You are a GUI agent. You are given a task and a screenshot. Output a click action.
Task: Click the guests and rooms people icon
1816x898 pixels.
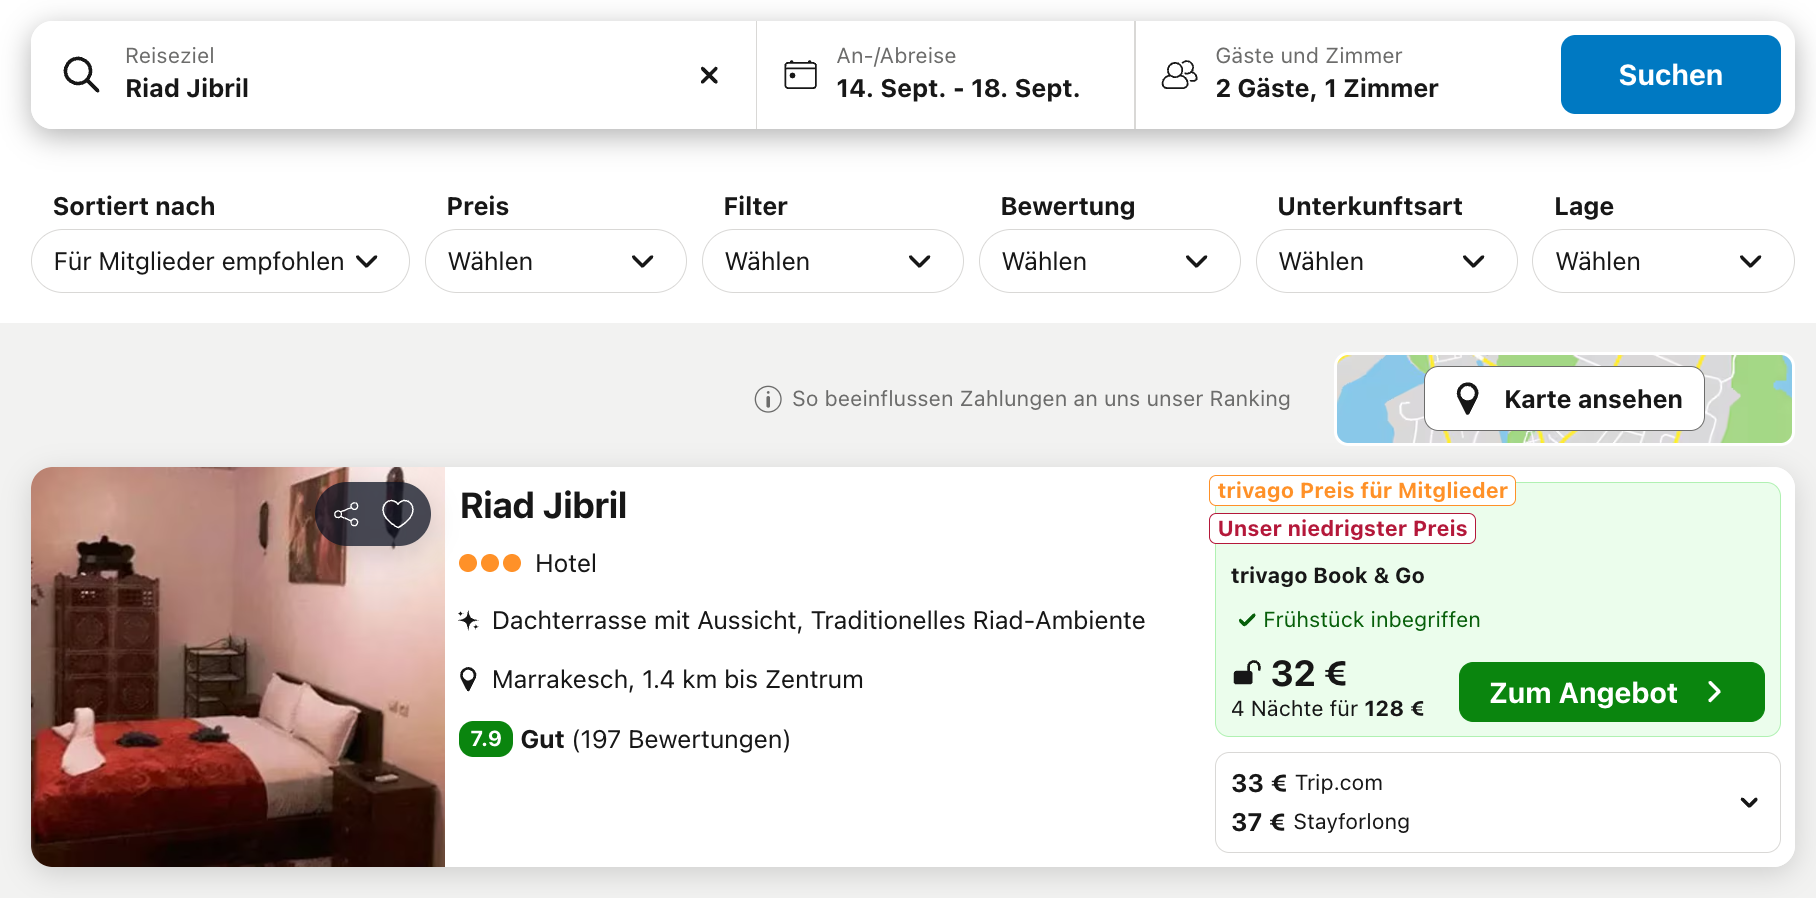coord(1180,75)
